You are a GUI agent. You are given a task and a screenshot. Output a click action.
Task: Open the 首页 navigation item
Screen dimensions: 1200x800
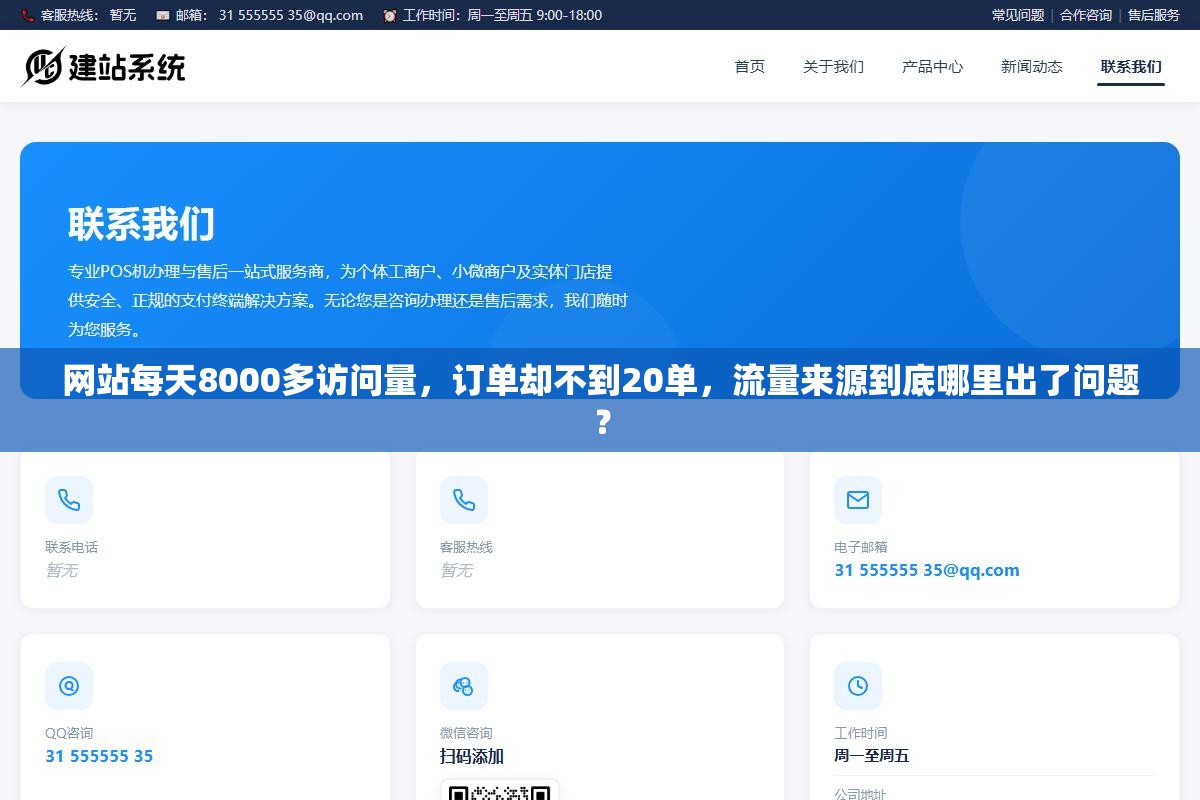tap(750, 67)
